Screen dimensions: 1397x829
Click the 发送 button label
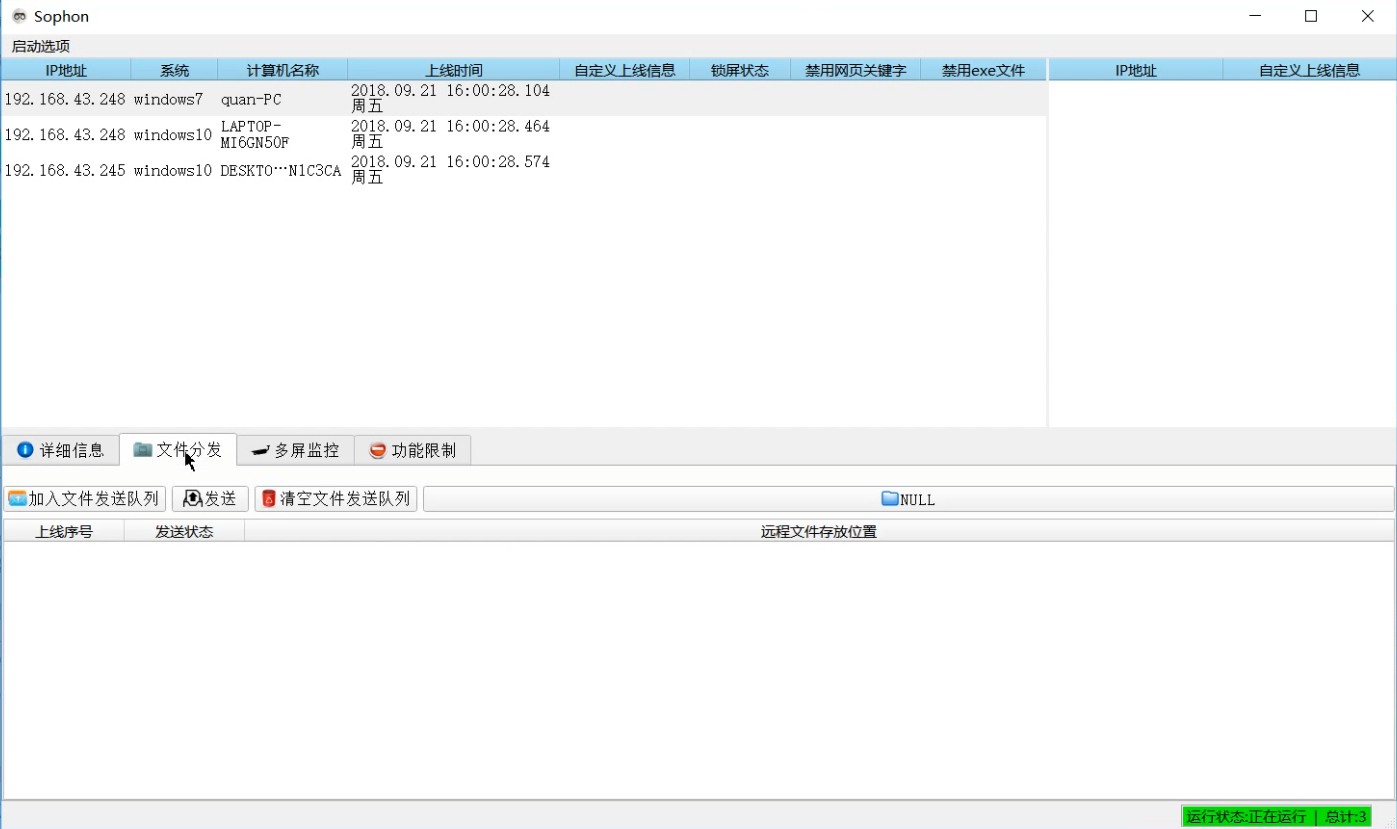(221, 498)
